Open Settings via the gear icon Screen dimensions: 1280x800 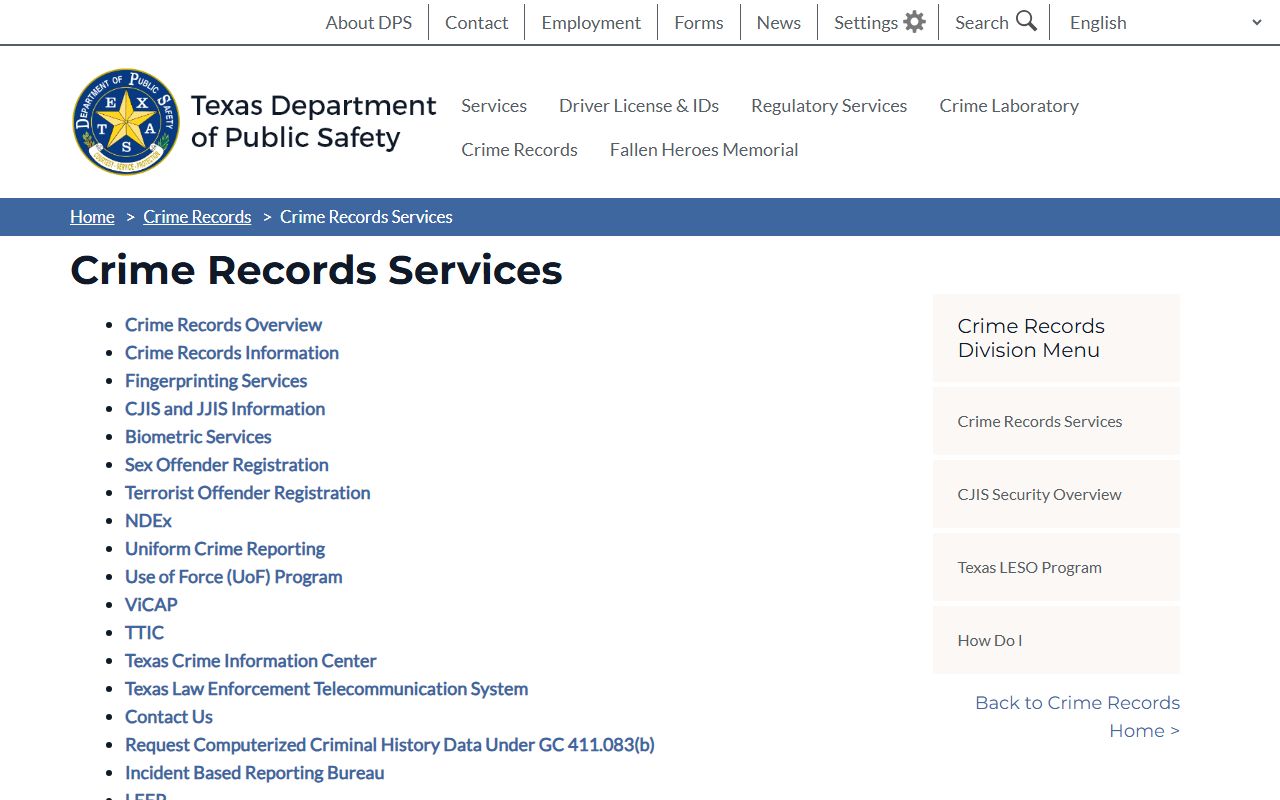914,21
